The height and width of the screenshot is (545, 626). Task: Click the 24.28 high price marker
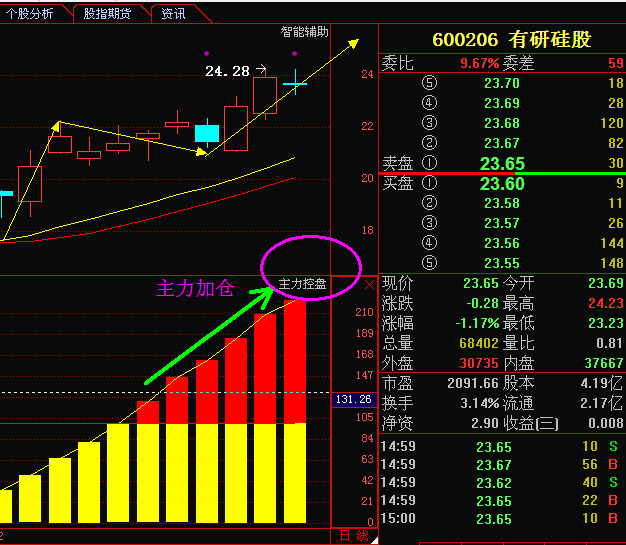(227, 71)
